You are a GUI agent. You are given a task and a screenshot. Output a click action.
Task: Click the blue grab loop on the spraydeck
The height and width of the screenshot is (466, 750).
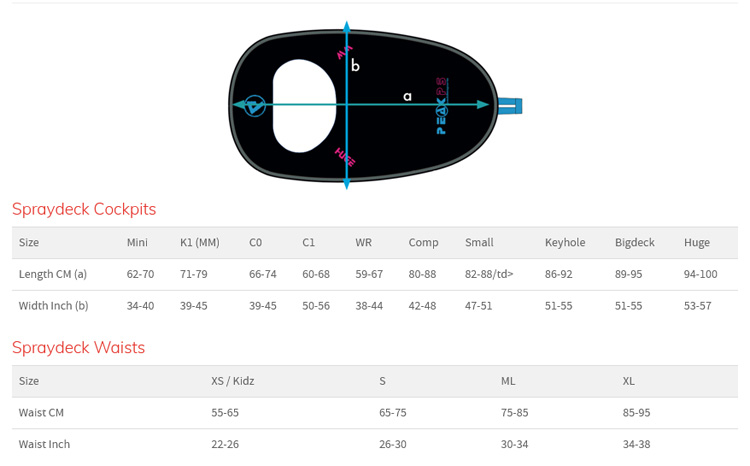point(510,105)
